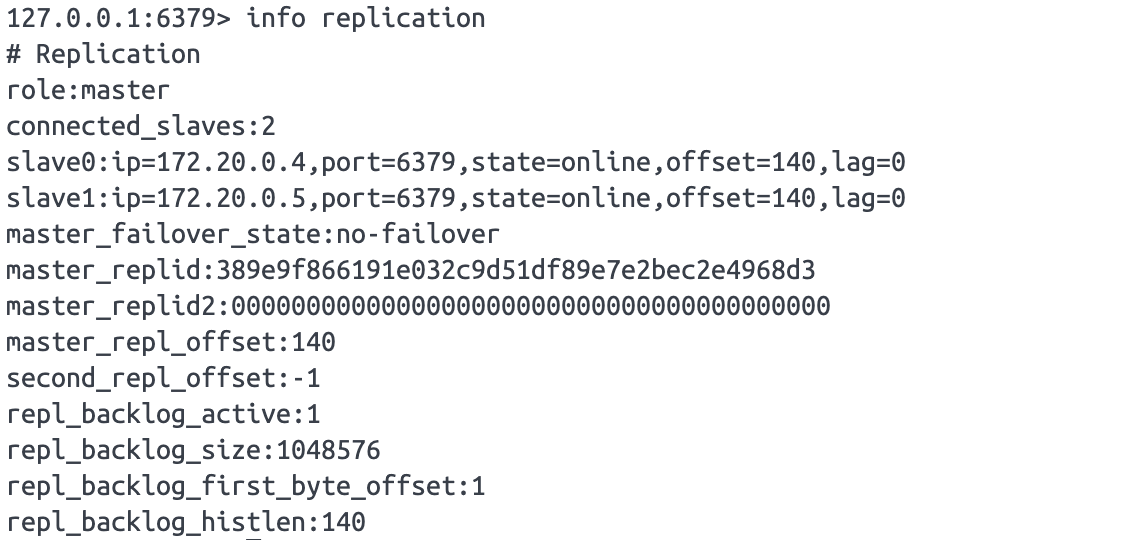Click the master_repl_offset:140 line

click(x=171, y=343)
